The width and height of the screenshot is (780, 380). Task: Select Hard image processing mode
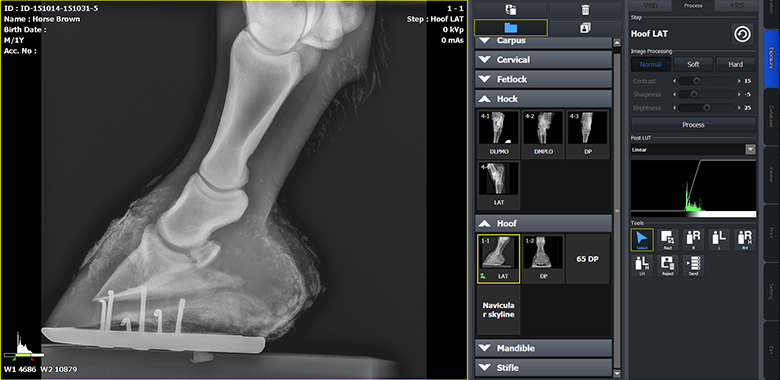tap(735, 64)
